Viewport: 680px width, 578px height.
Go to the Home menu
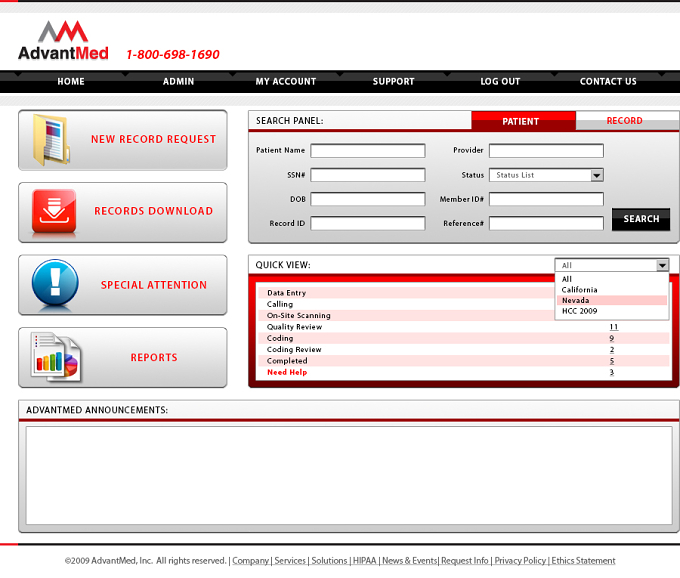coord(71,81)
